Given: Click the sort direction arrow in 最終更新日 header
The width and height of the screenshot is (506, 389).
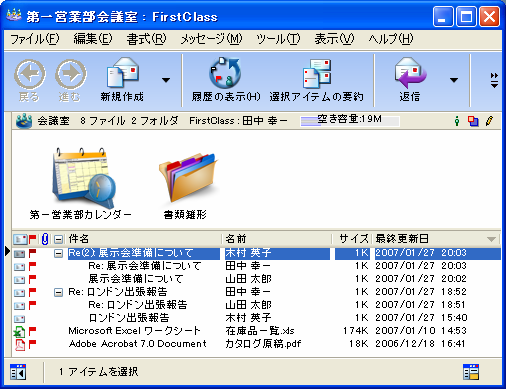Looking at the screenshot, I should [x=491, y=239].
